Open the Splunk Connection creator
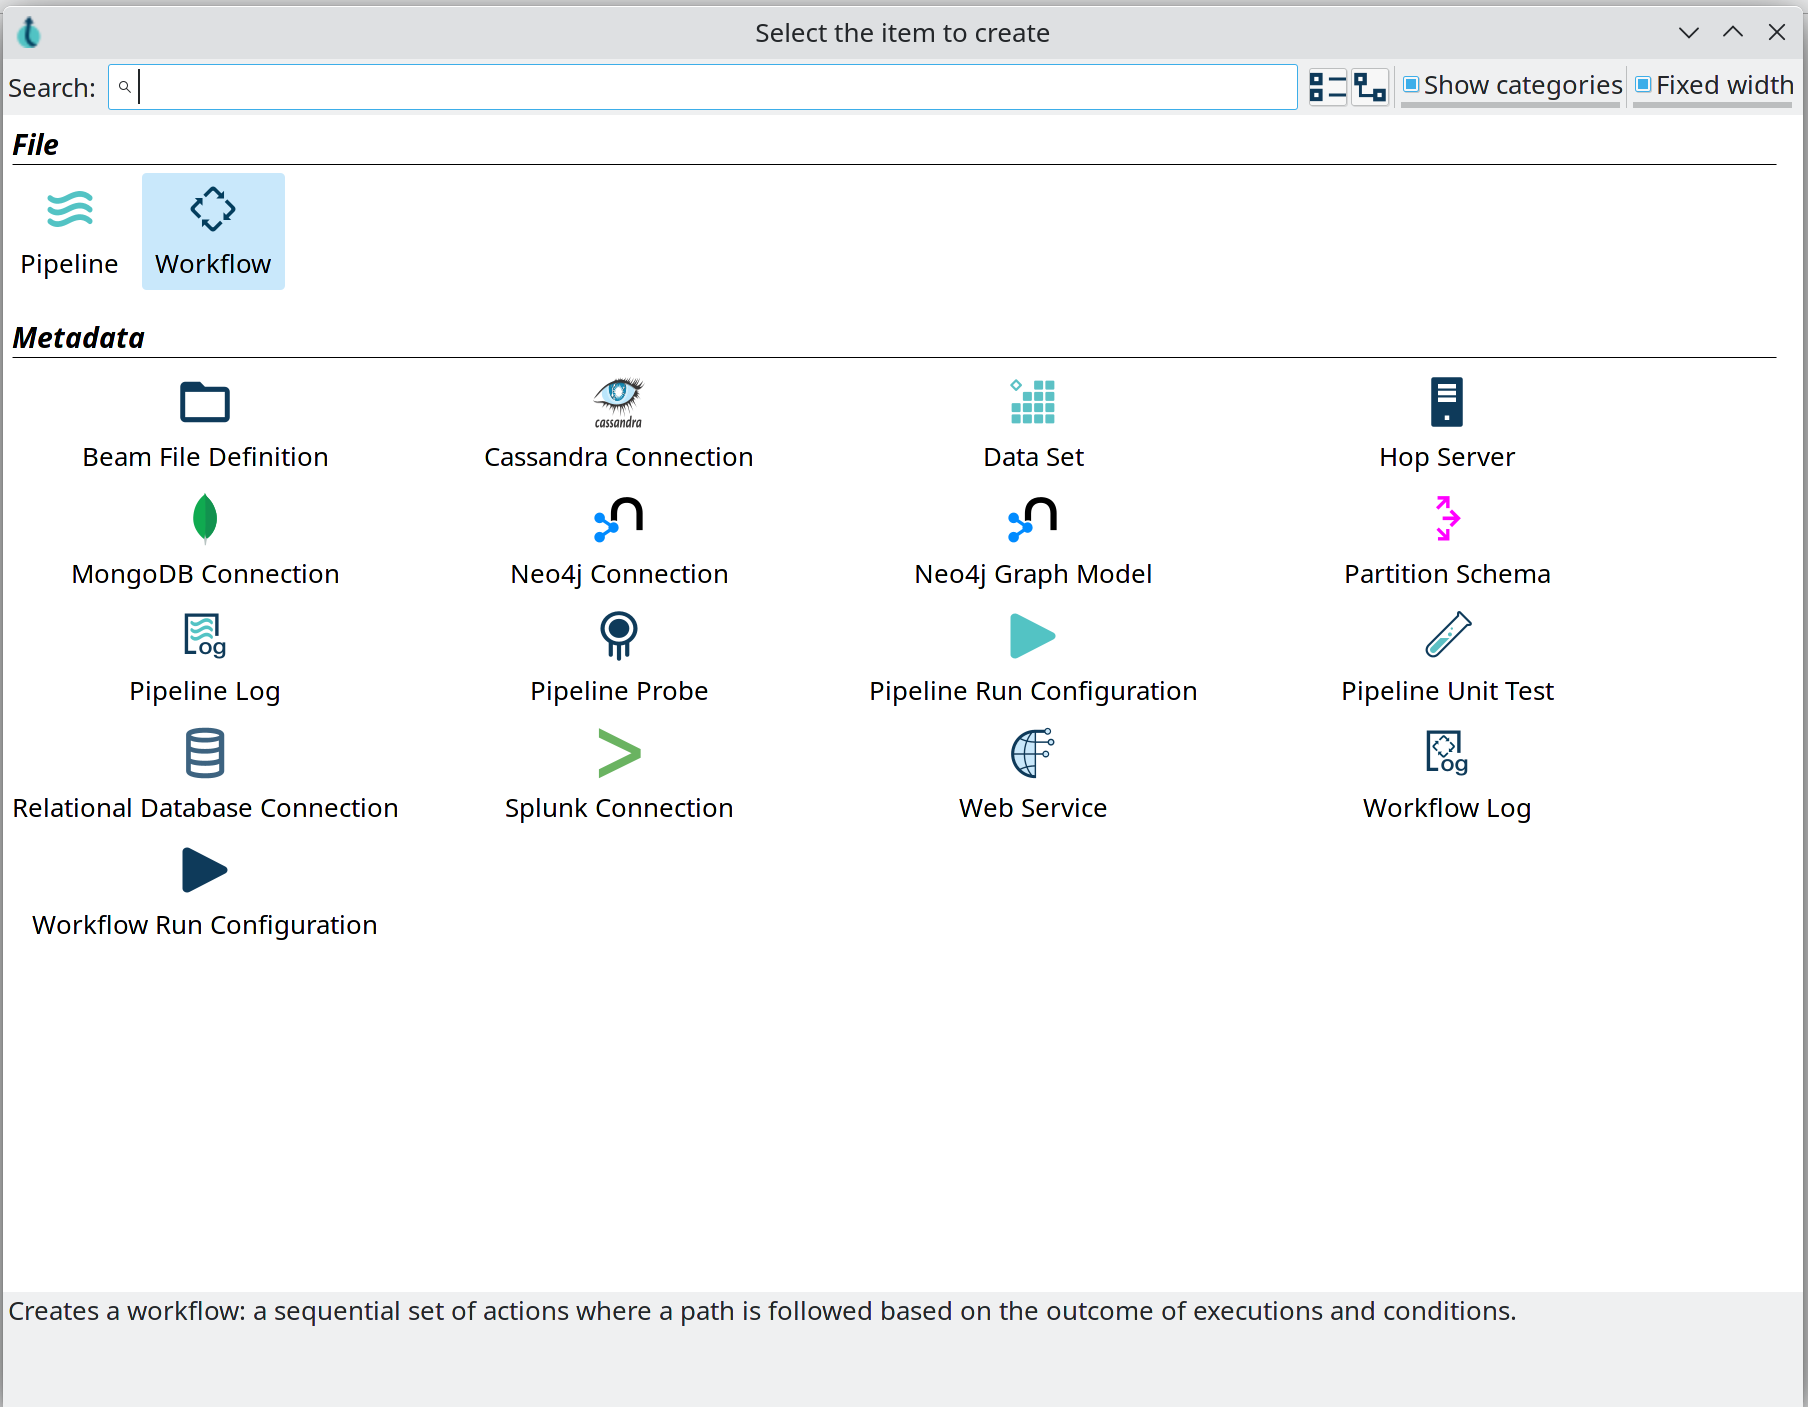1808x1407 pixels. pyautogui.click(x=618, y=774)
